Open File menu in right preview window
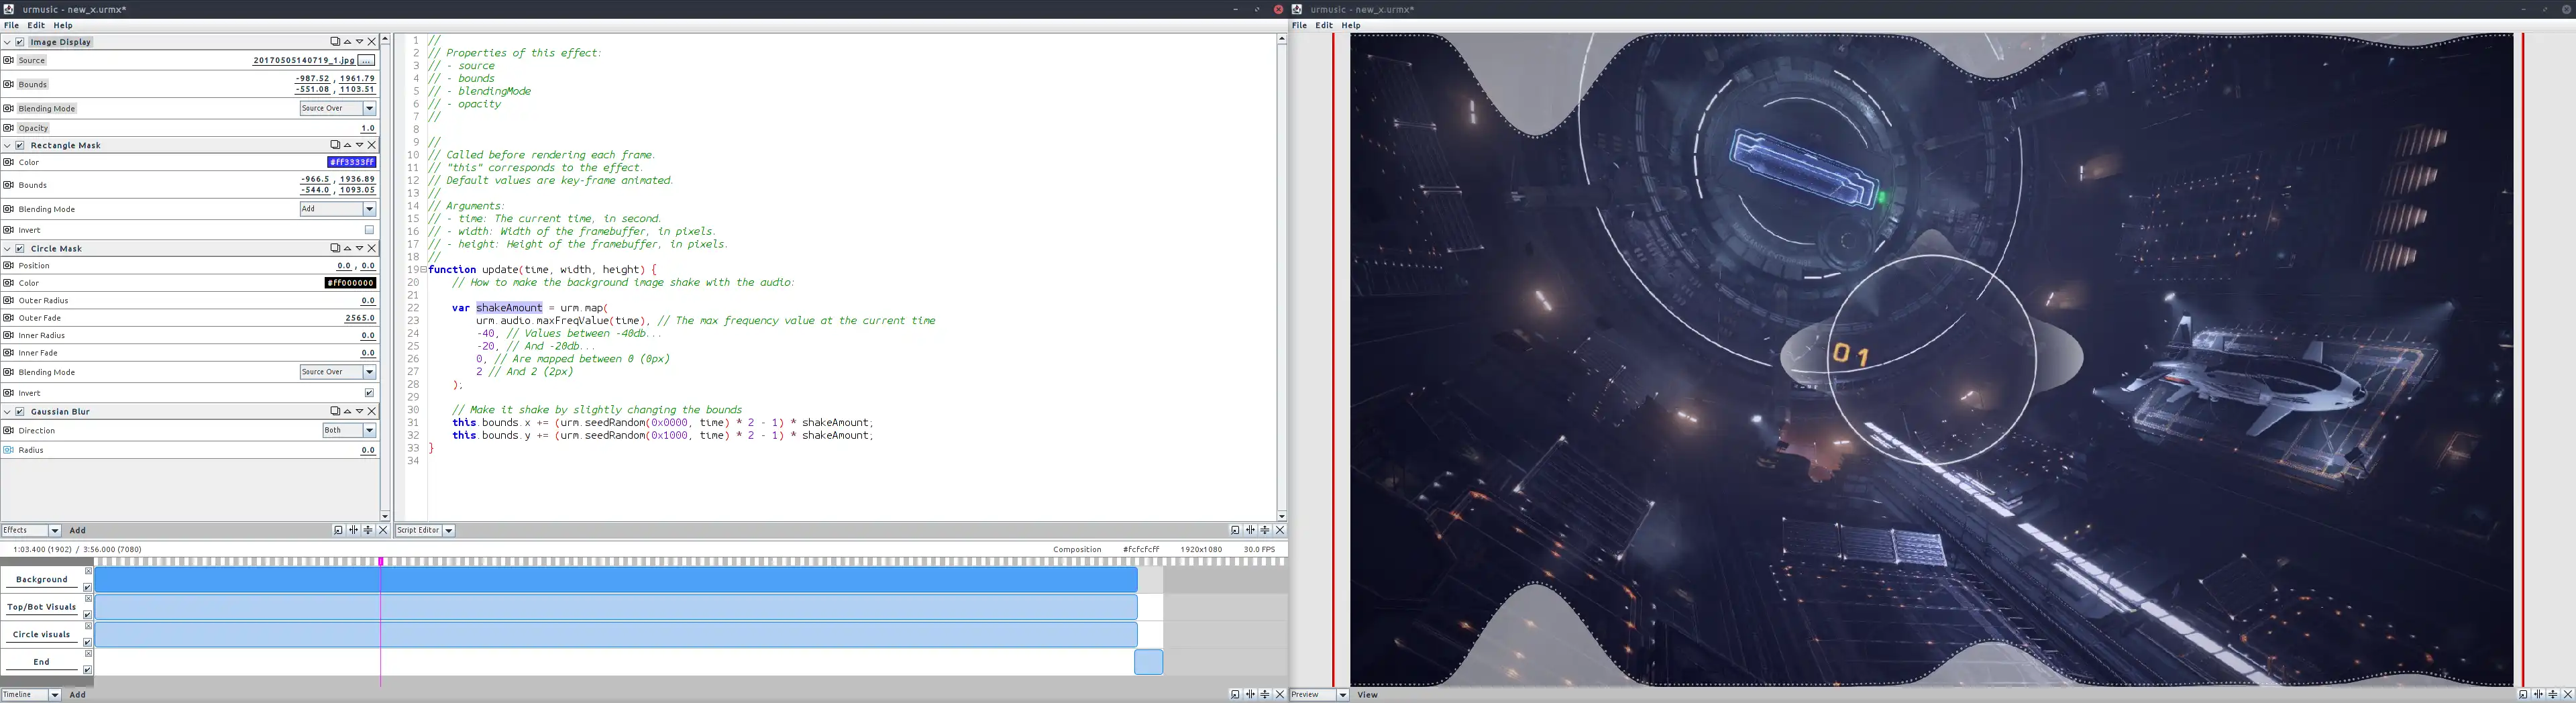Screen dimensions: 2576x703 [x=1300, y=25]
